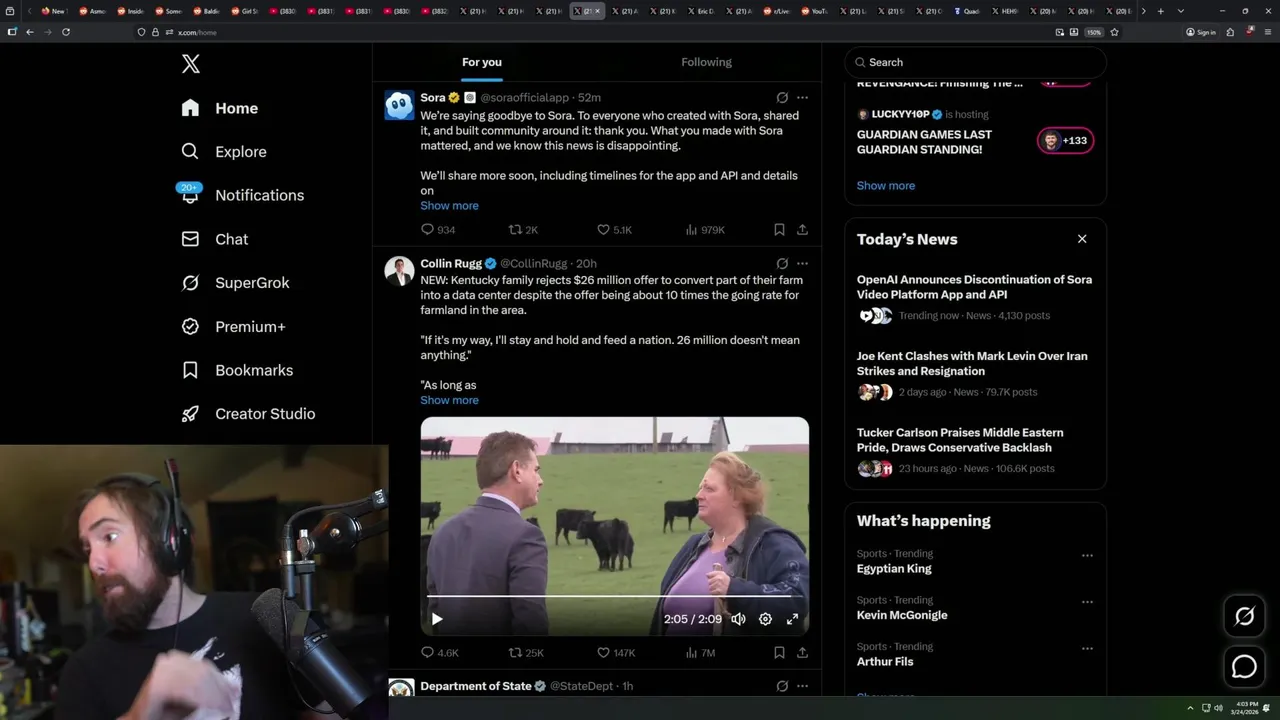Open the list all tabs dropdown
Image resolution: width=1280 pixels, height=720 pixels.
pos(1181,11)
